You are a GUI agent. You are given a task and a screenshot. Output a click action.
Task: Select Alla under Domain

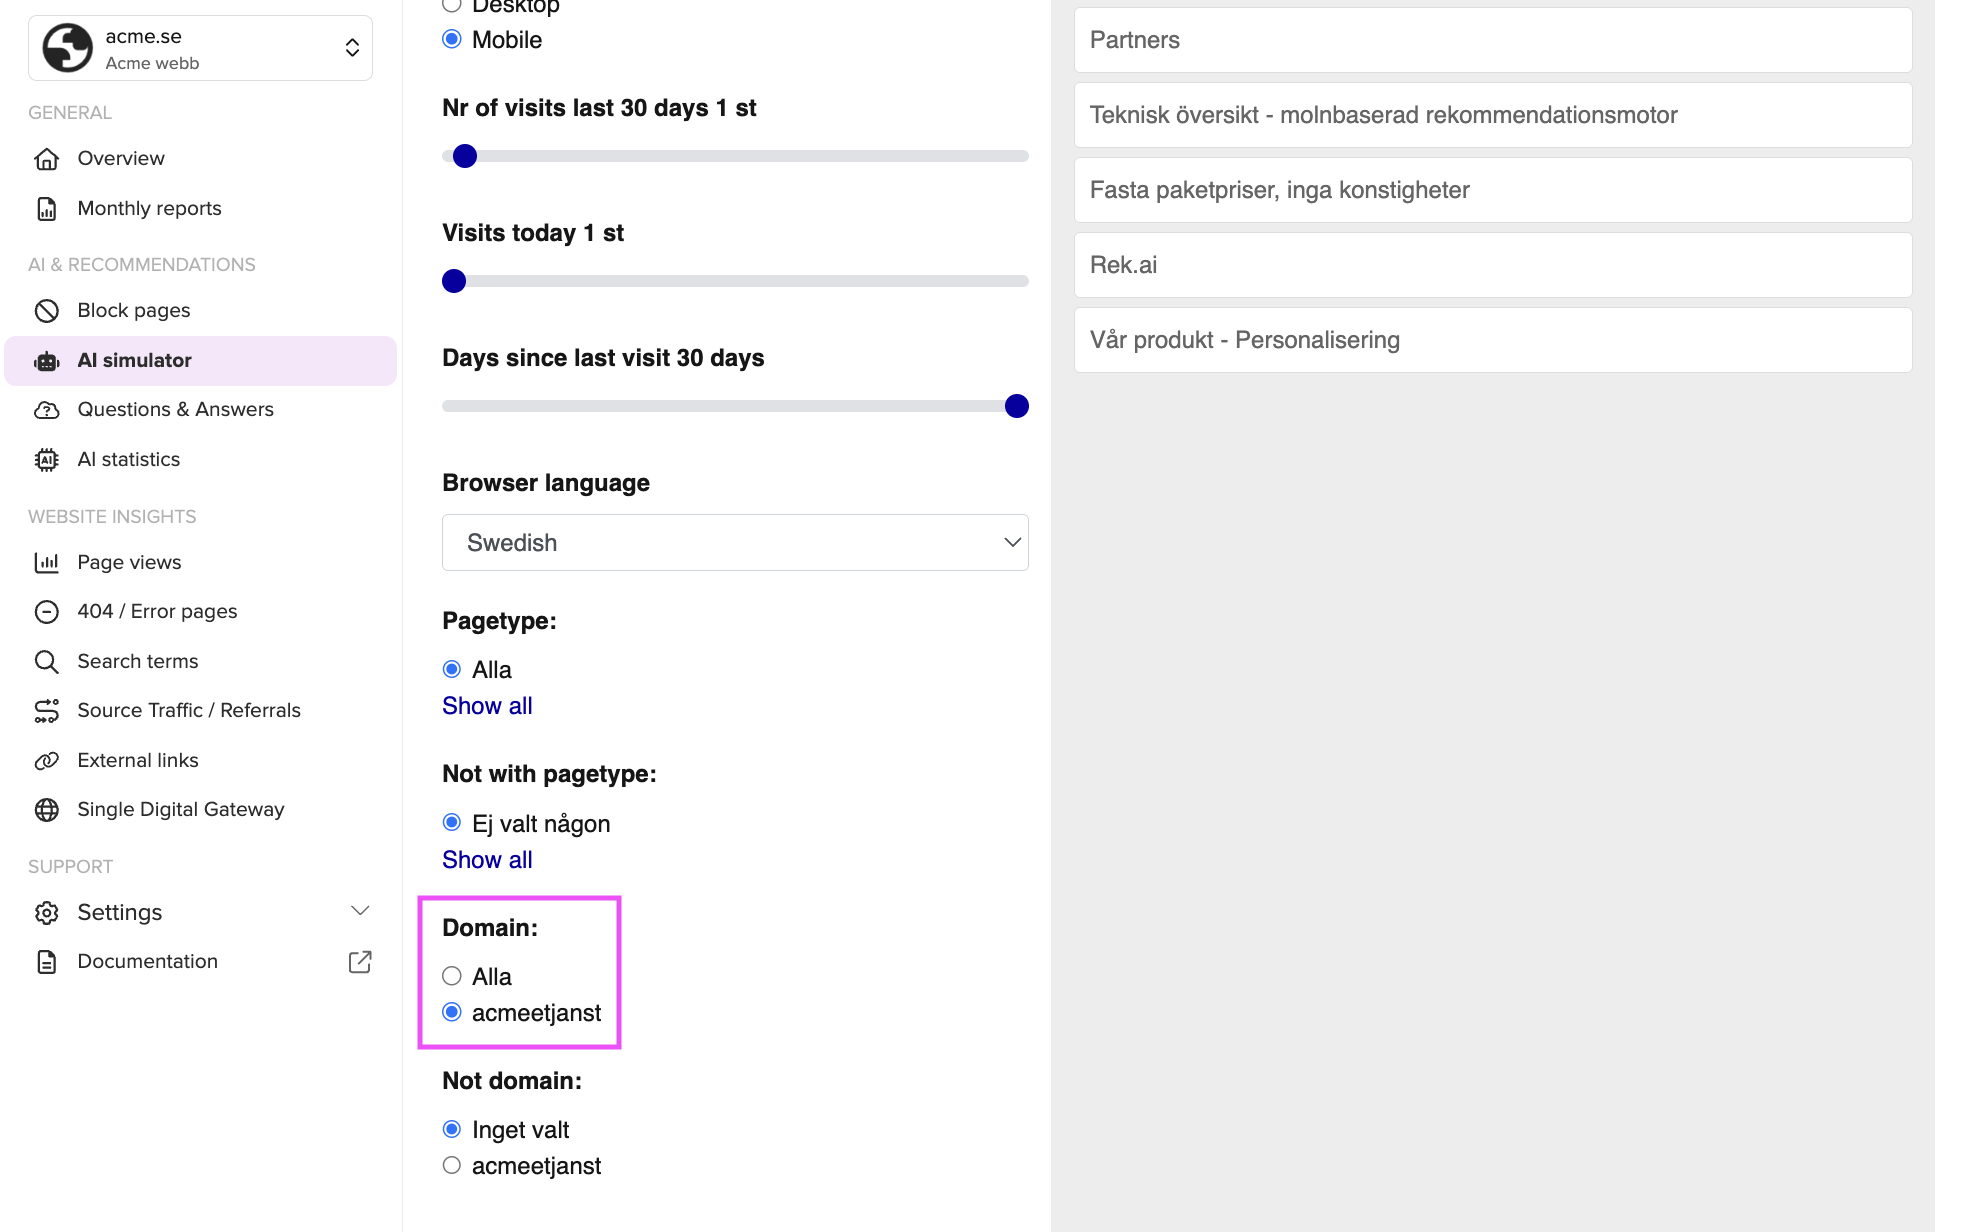point(452,977)
